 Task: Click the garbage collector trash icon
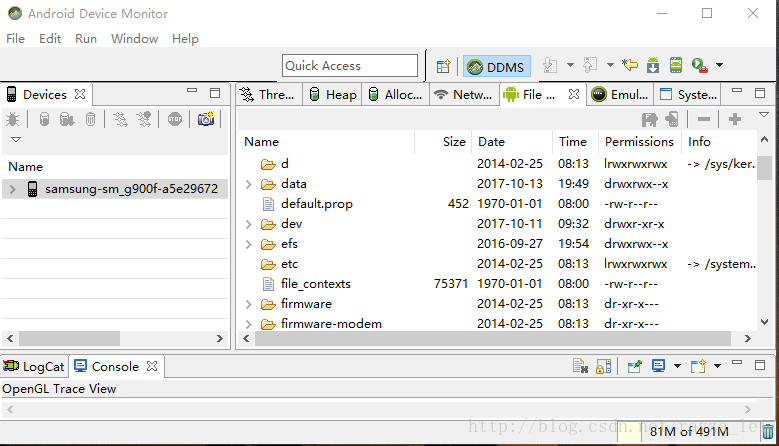tap(768, 431)
